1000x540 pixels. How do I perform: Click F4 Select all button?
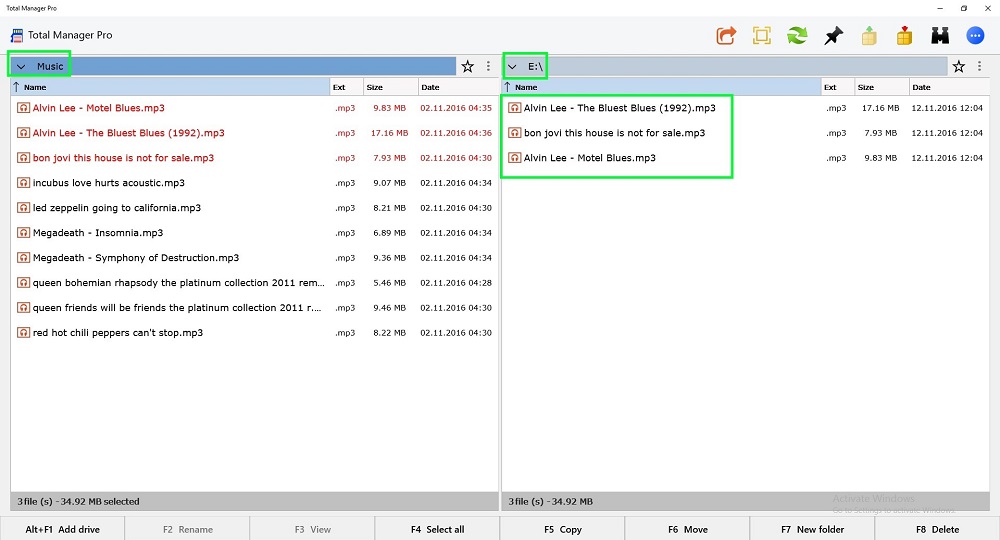click(x=438, y=529)
